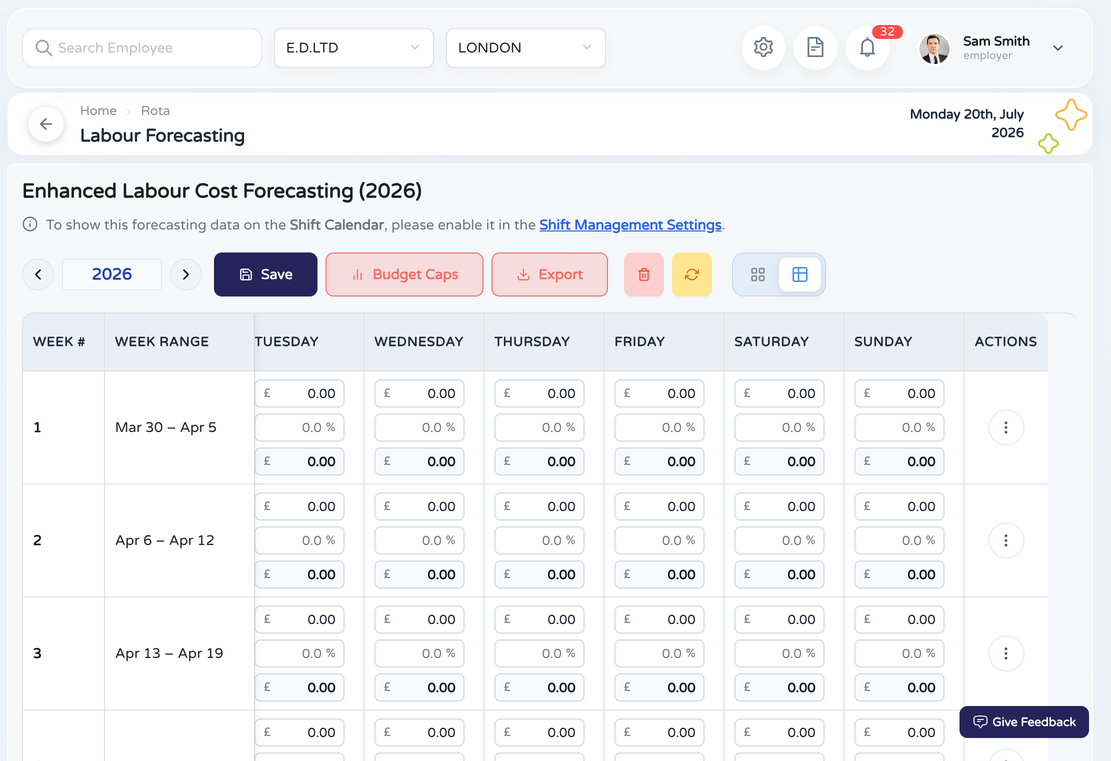The height and width of the screenshot is (761, 1111).
Task: Open Shift Management Settings link
Action: click(x=630, y=225)
